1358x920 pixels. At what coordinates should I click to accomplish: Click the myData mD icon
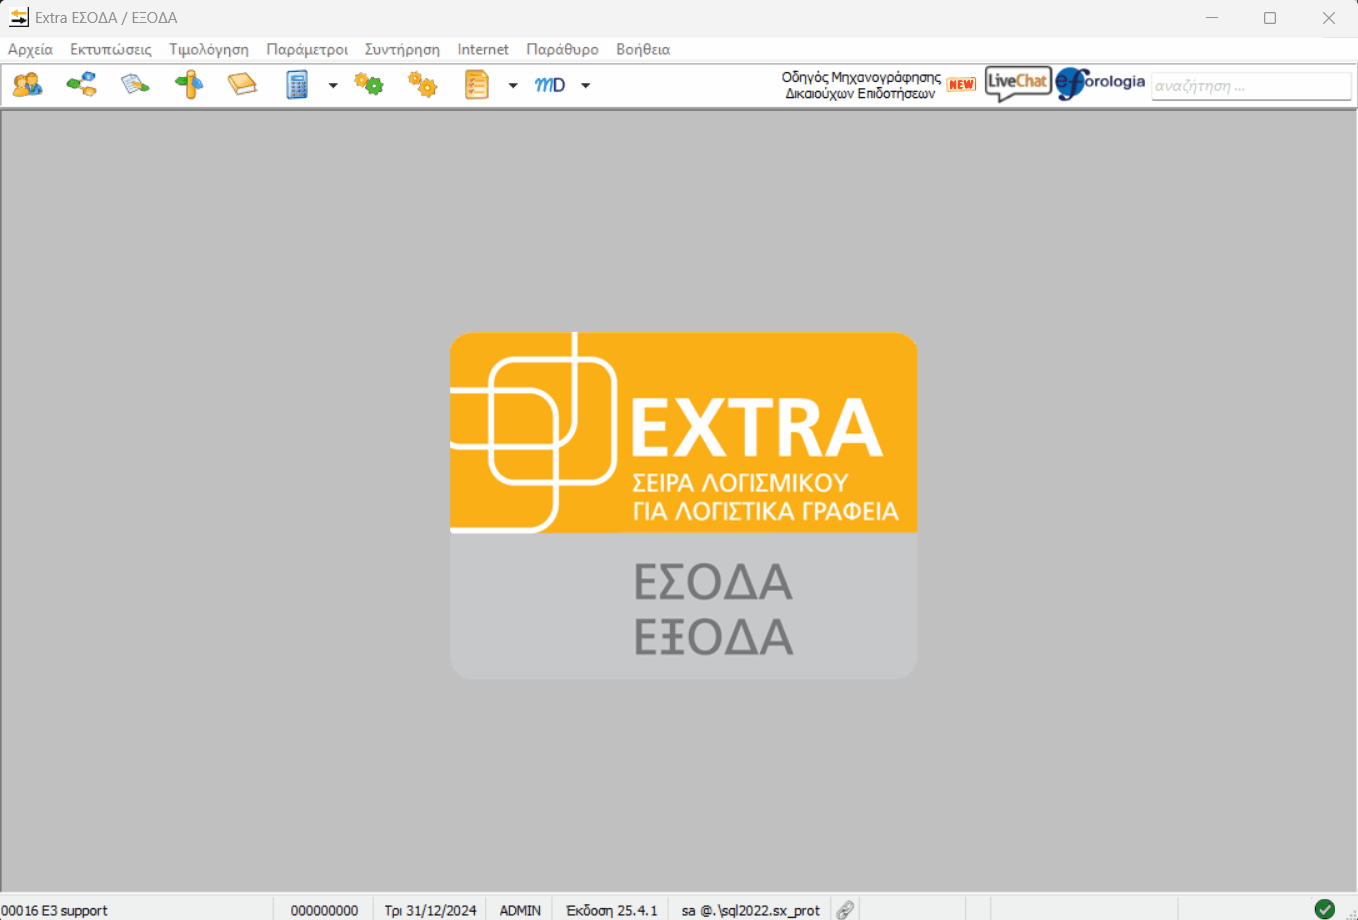550,85
